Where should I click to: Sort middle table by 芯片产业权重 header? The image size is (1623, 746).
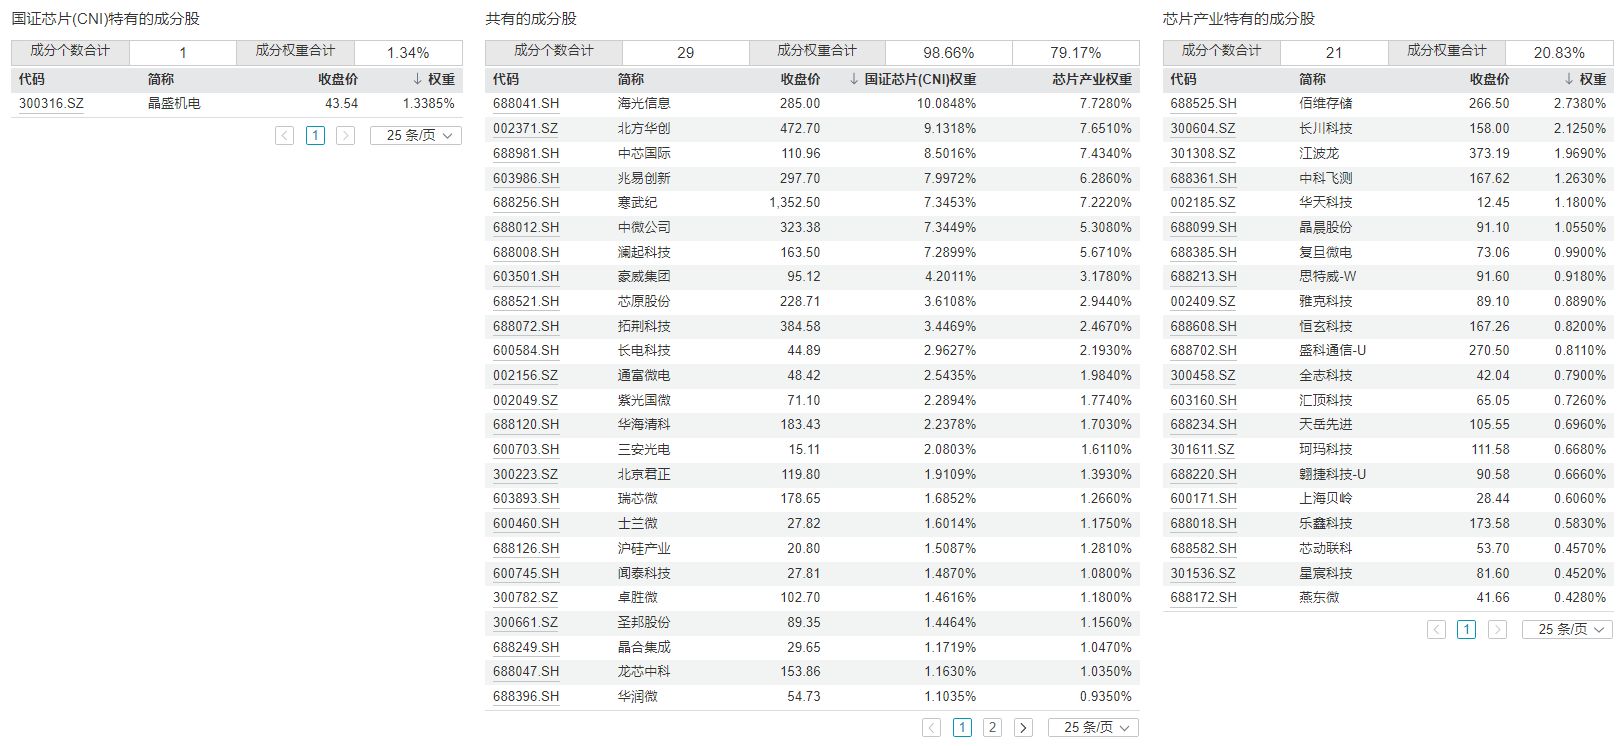pos(1092,79)
